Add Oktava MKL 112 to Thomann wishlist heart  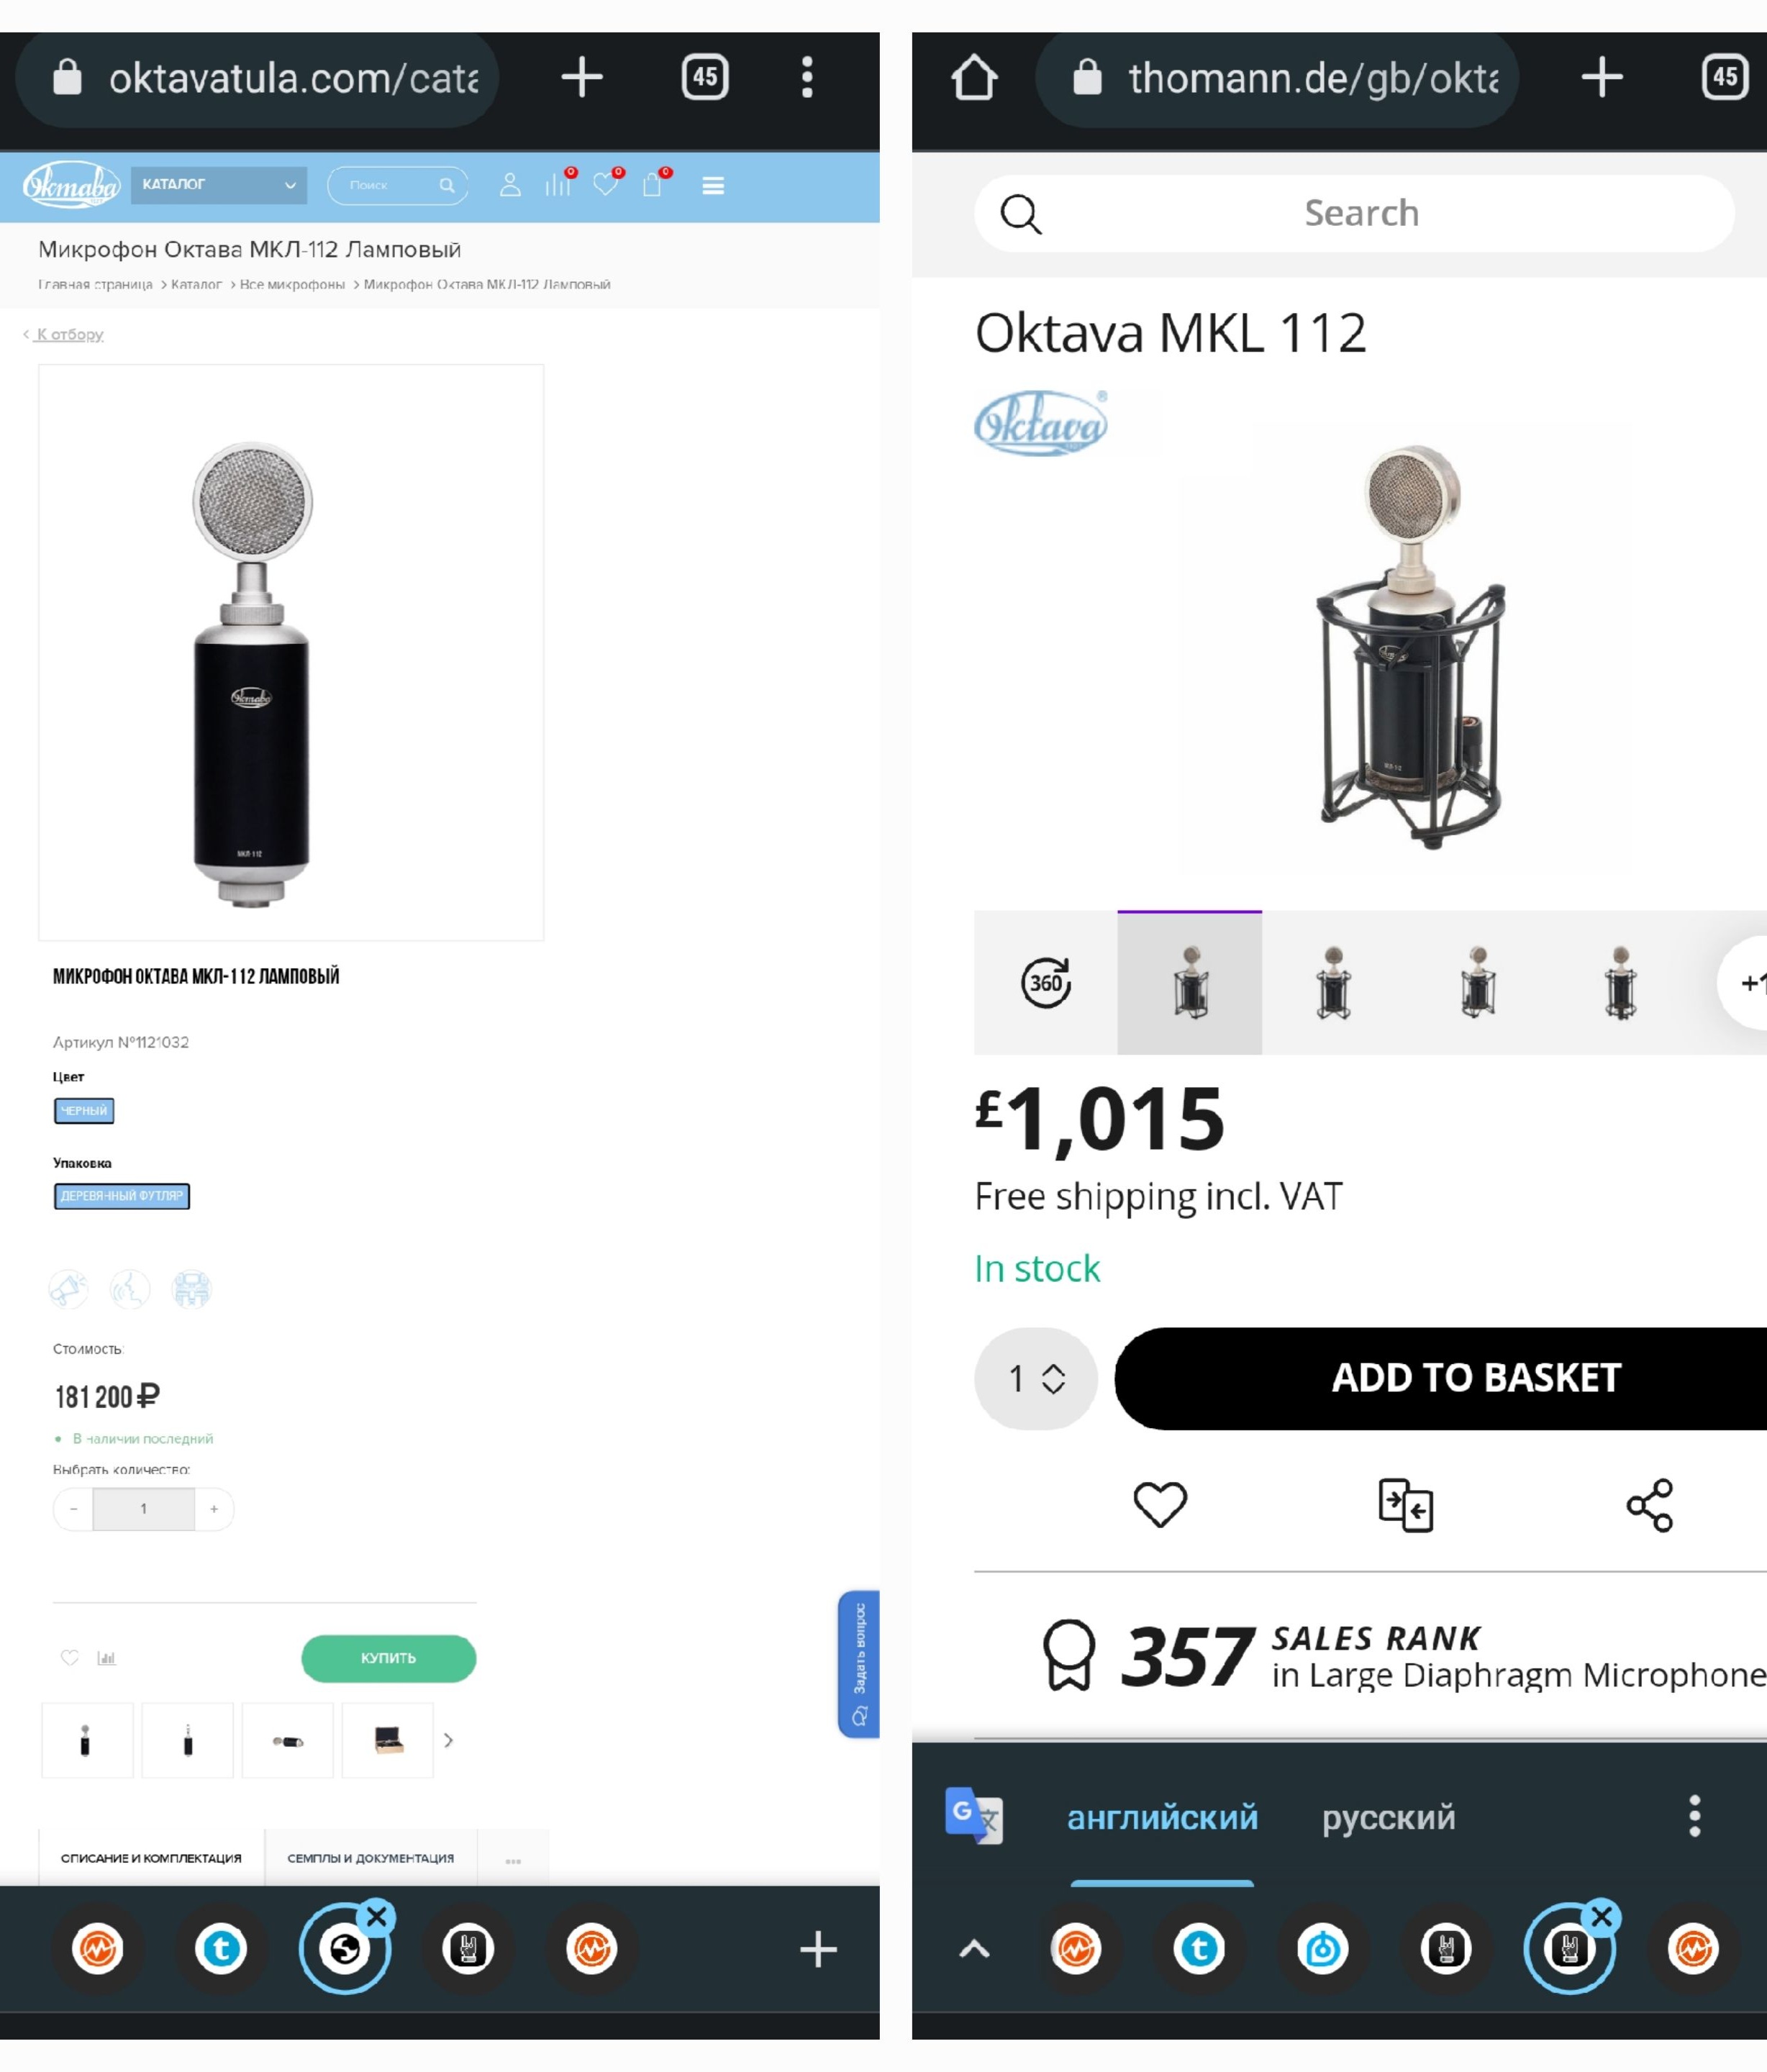tap(1160, 1504)
